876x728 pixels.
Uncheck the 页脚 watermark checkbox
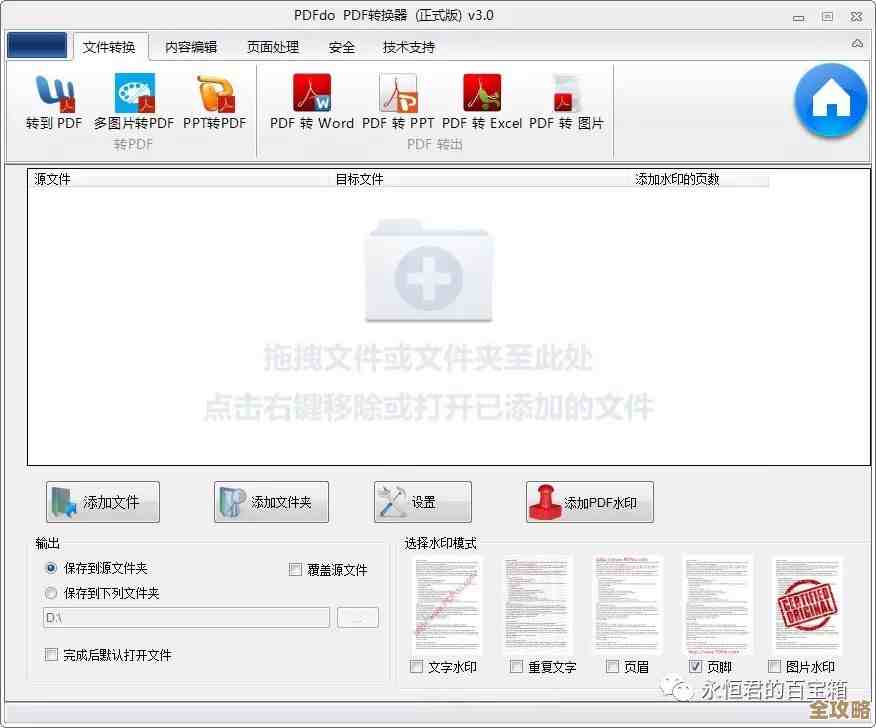pyautogui.click(x=693, y=666)
